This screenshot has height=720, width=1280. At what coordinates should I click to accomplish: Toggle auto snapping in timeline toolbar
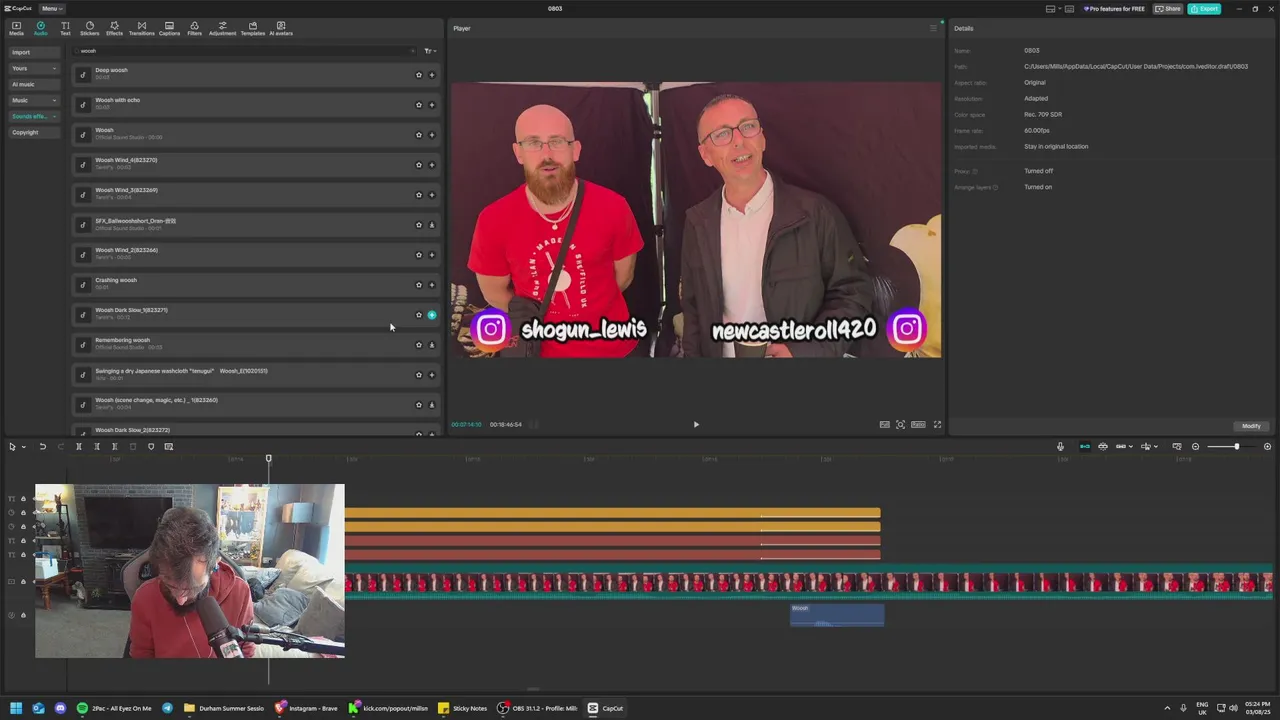[x=1103, y=447]
